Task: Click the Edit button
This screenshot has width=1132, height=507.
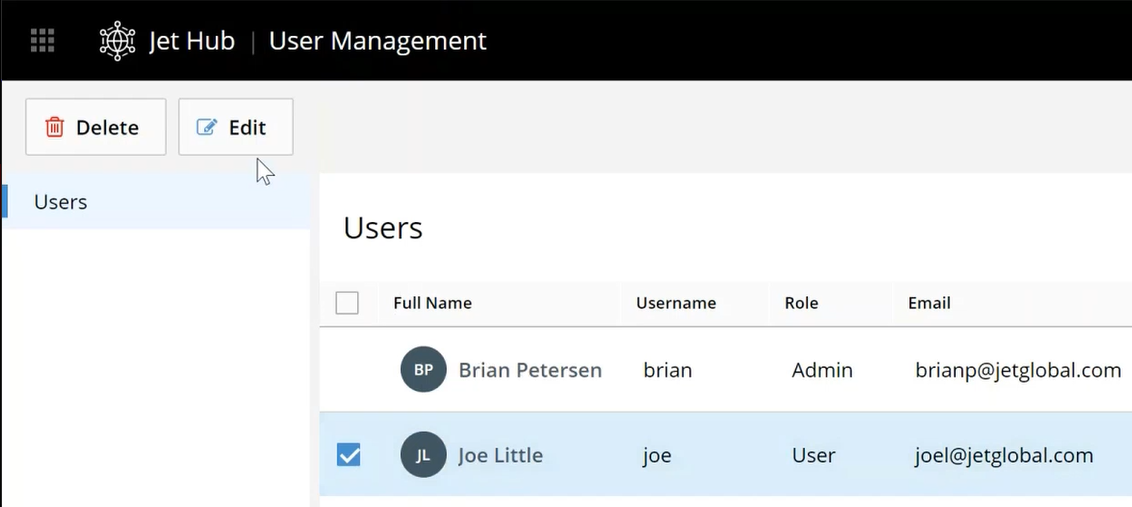Action: click(x=236, y=127)
